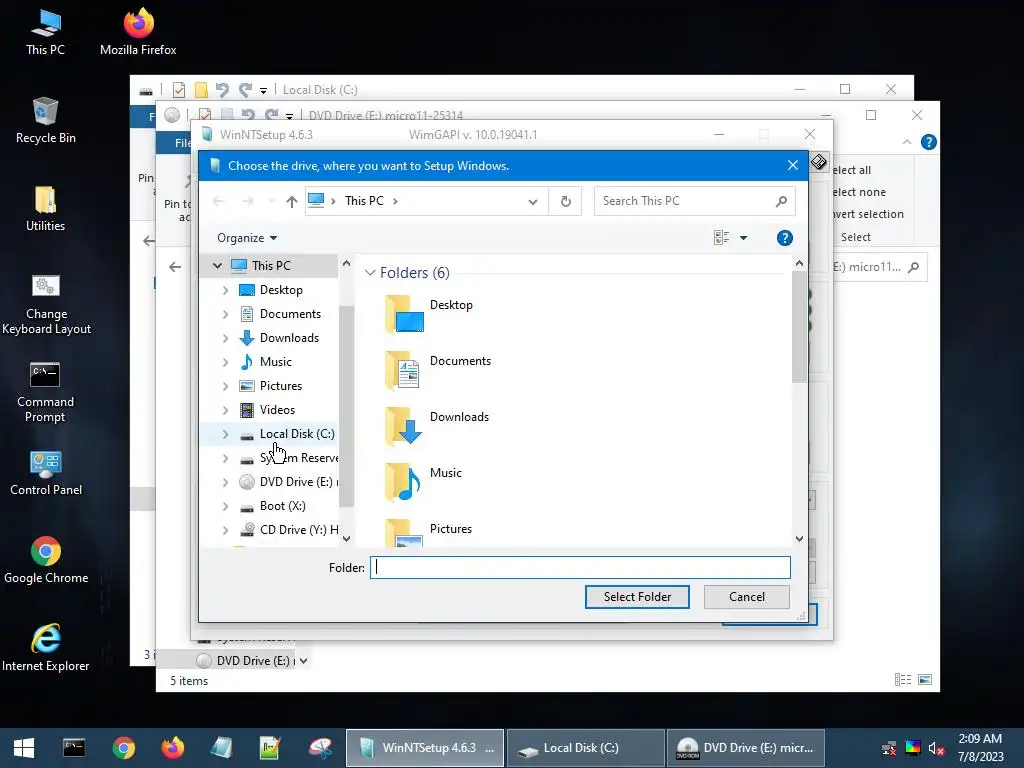Select Videos in the navigation tree
The image size is (1024, 768).
point(277,410)
